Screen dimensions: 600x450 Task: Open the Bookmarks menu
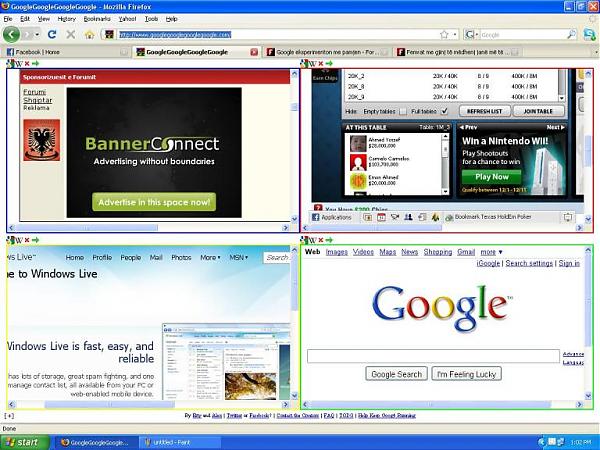97,19
